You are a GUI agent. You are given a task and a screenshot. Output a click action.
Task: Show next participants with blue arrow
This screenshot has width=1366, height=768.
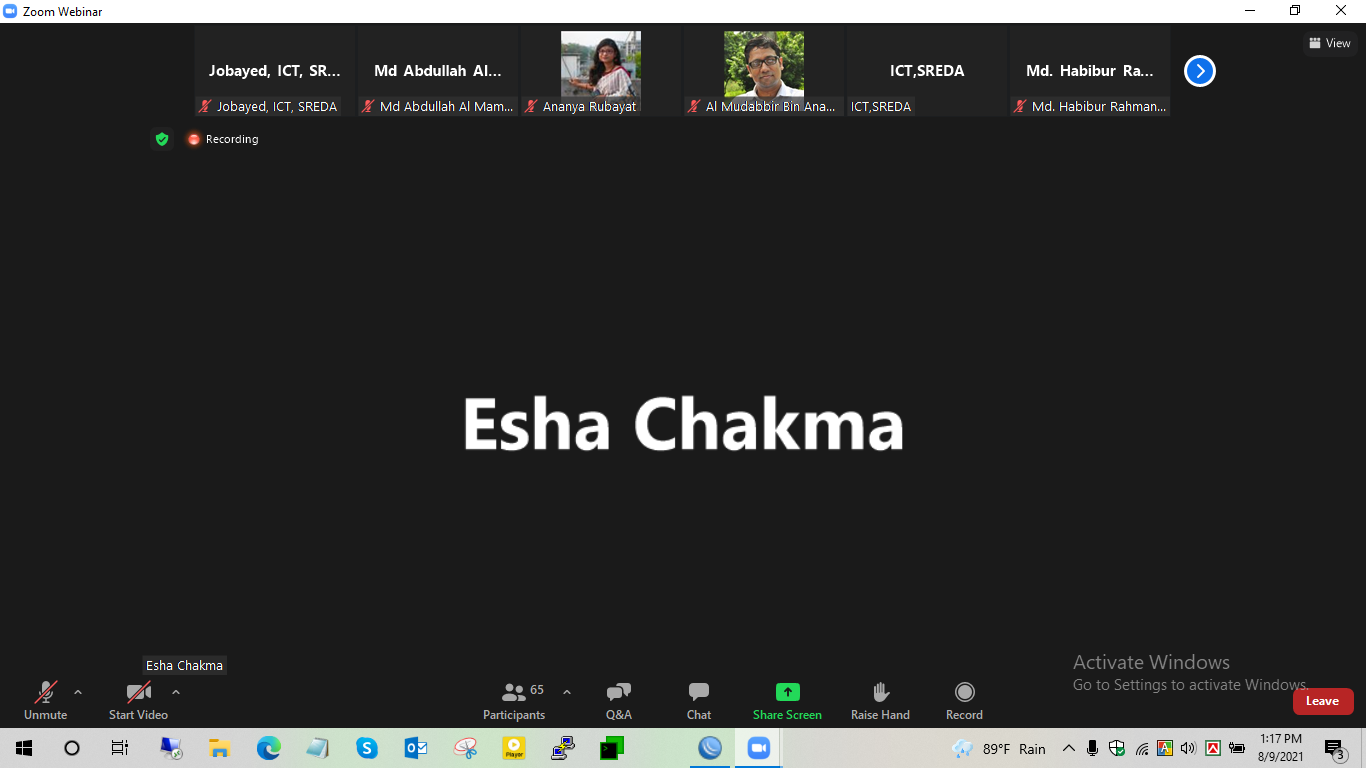[1199, 71]
